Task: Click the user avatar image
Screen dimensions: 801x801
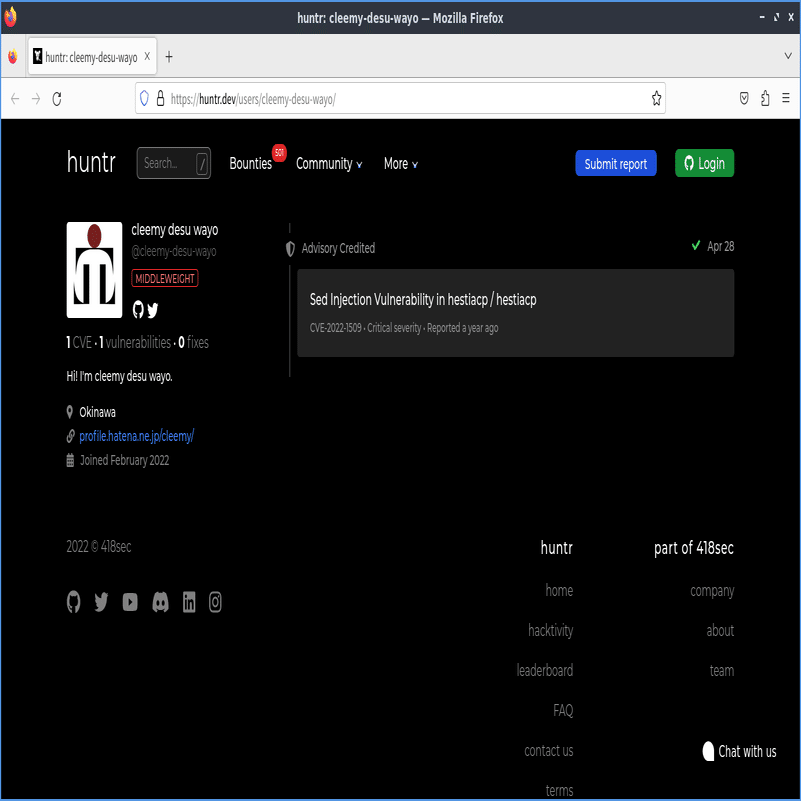Action: [x=95, y=270]
